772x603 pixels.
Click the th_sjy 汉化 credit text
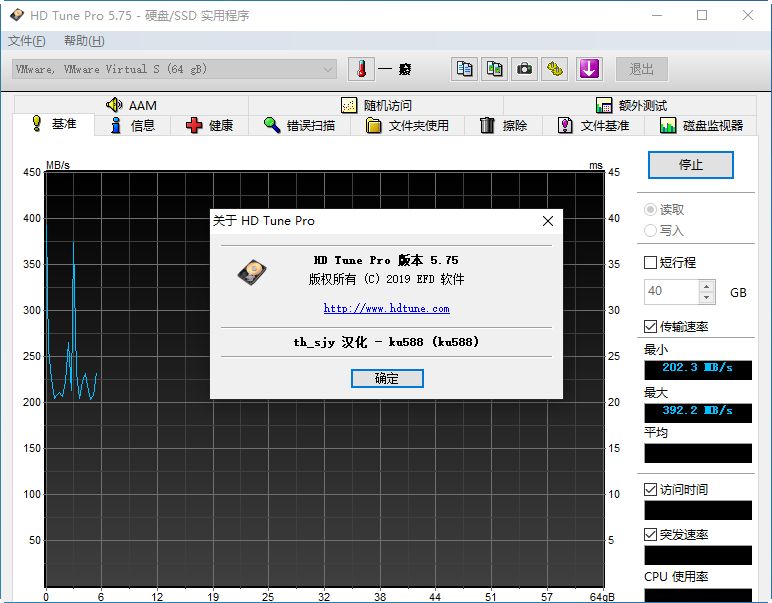[x=386, y=342]
